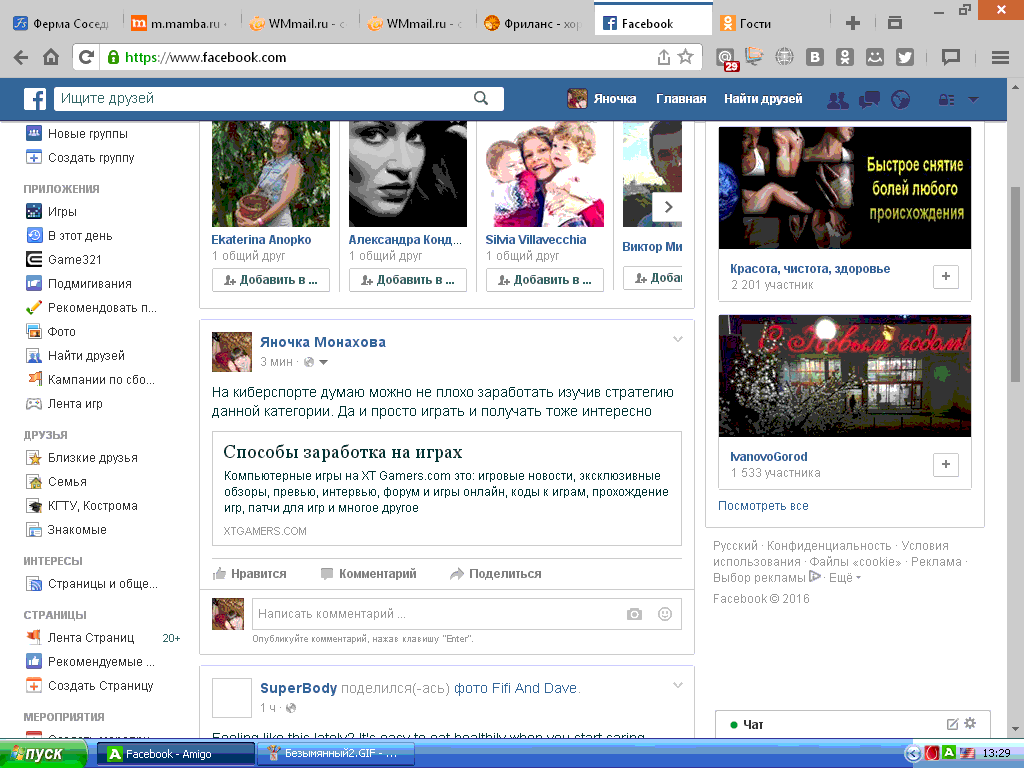The height and width of the screenshot is (768, 1024).
Task: Open emoji smiley picker in comment
Action: pos(665,614)
